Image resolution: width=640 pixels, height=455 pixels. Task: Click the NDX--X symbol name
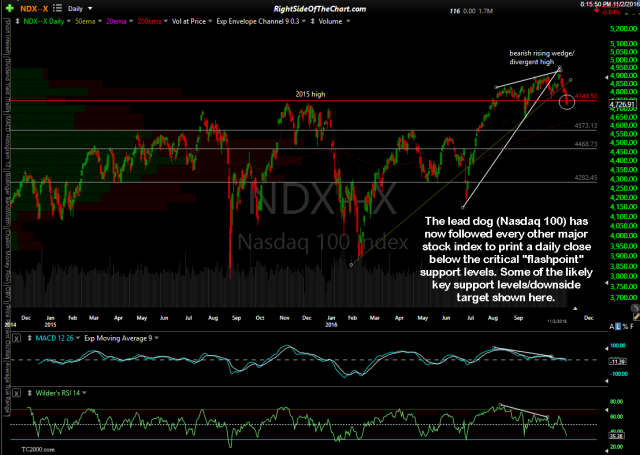pos(34,9)
